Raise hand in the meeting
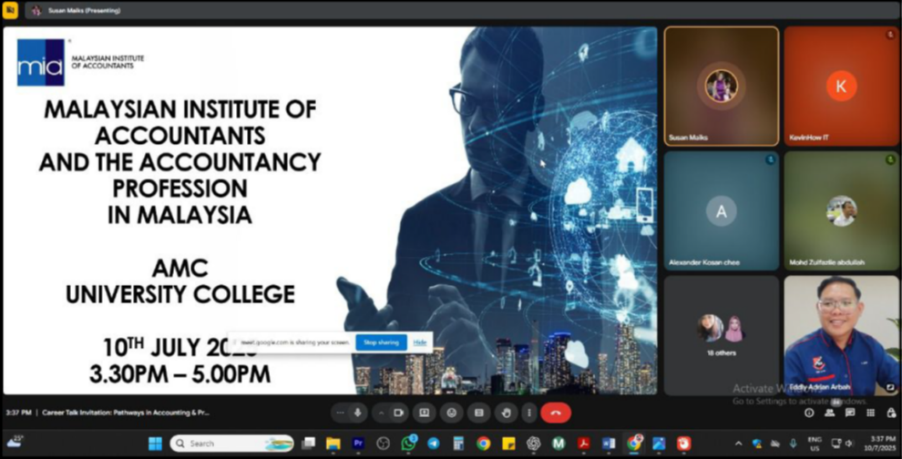 pyautogui.click(x=506, y=412)
